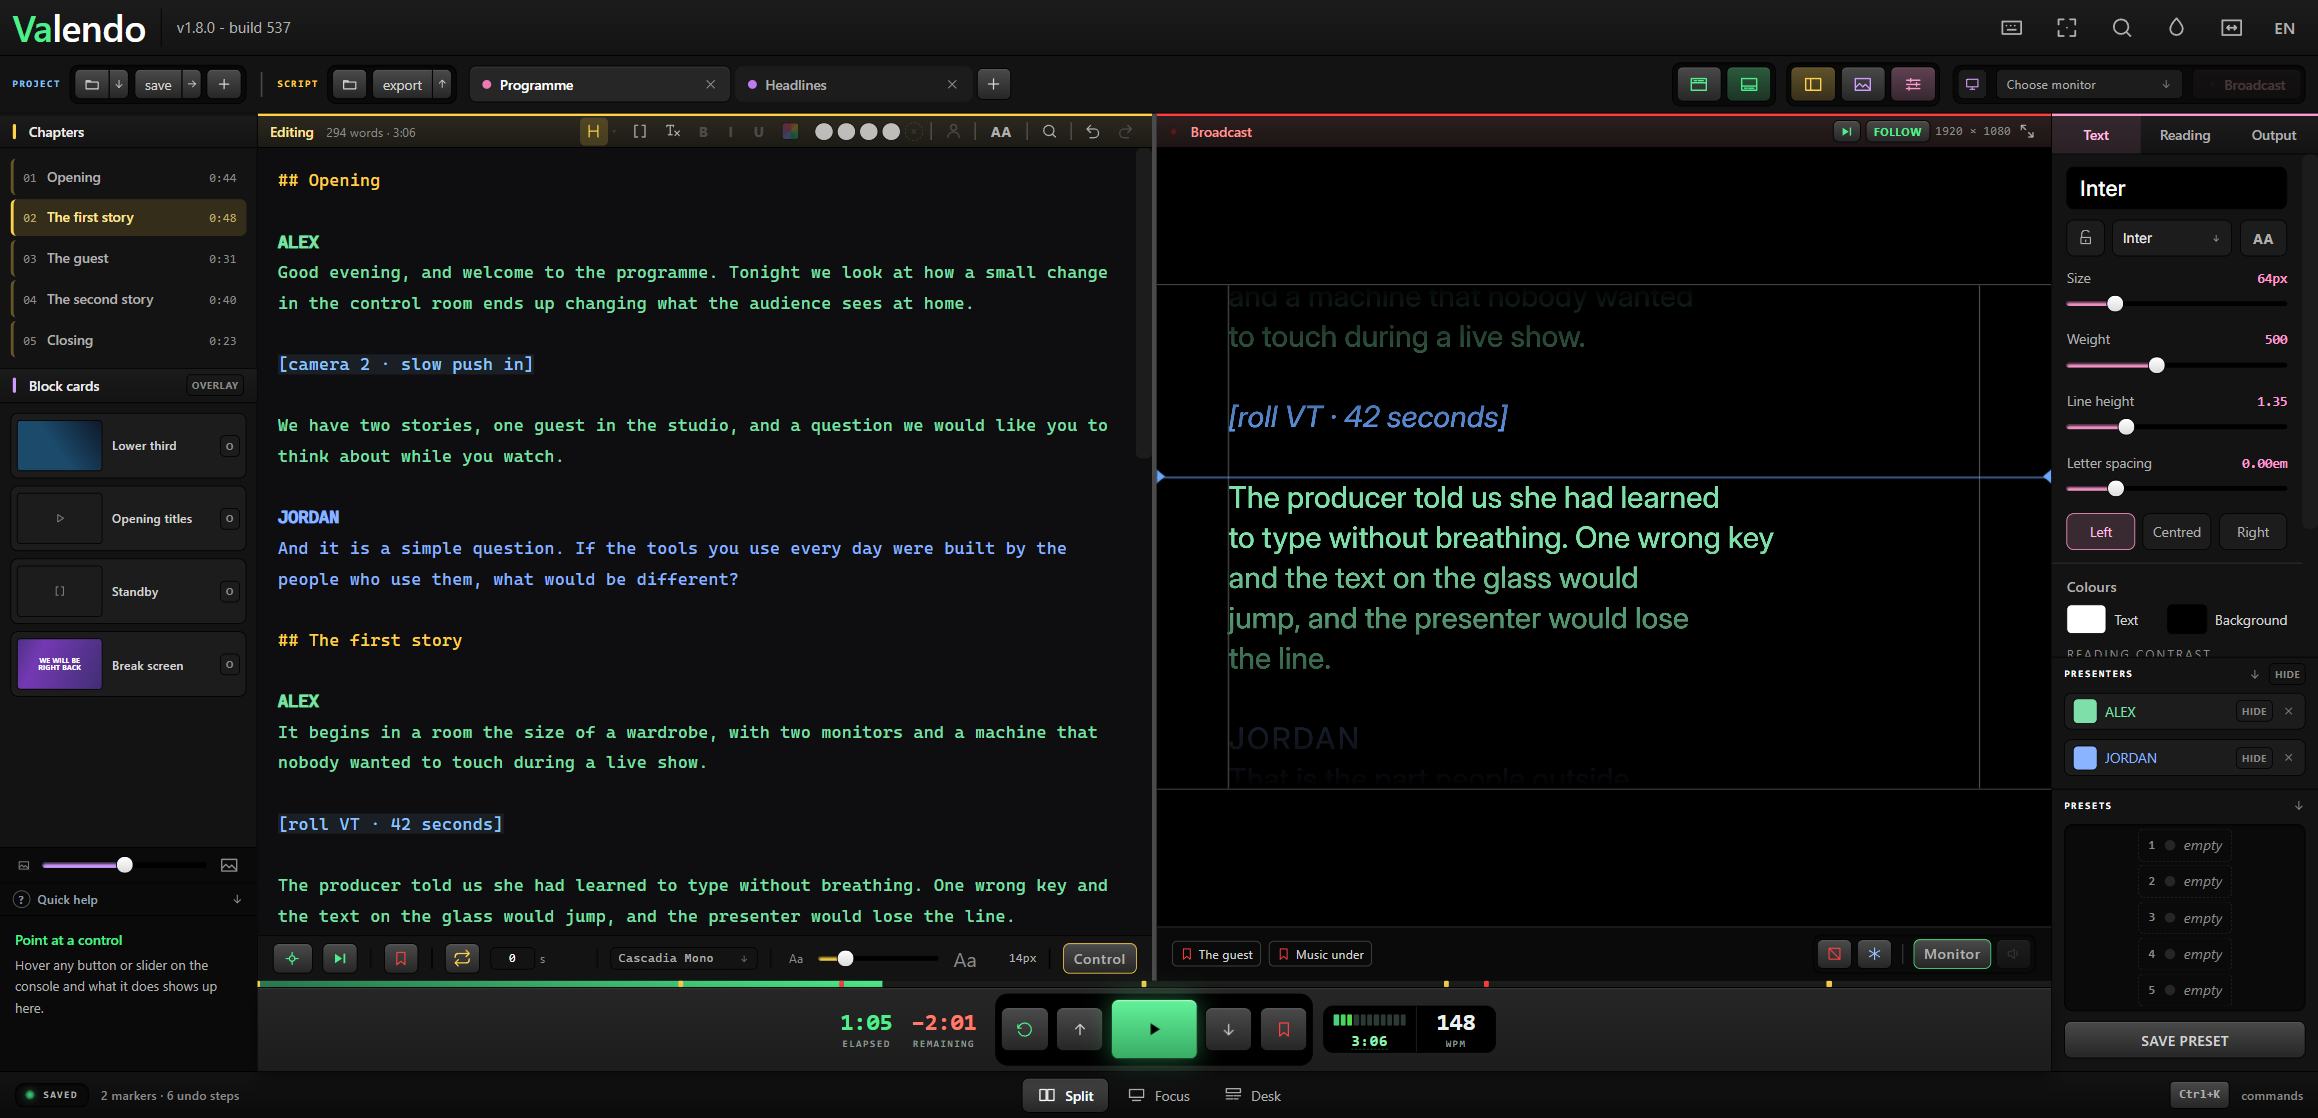Click the green bottom-bar layout icon
The image size is (2318, 1118).
1748,84
